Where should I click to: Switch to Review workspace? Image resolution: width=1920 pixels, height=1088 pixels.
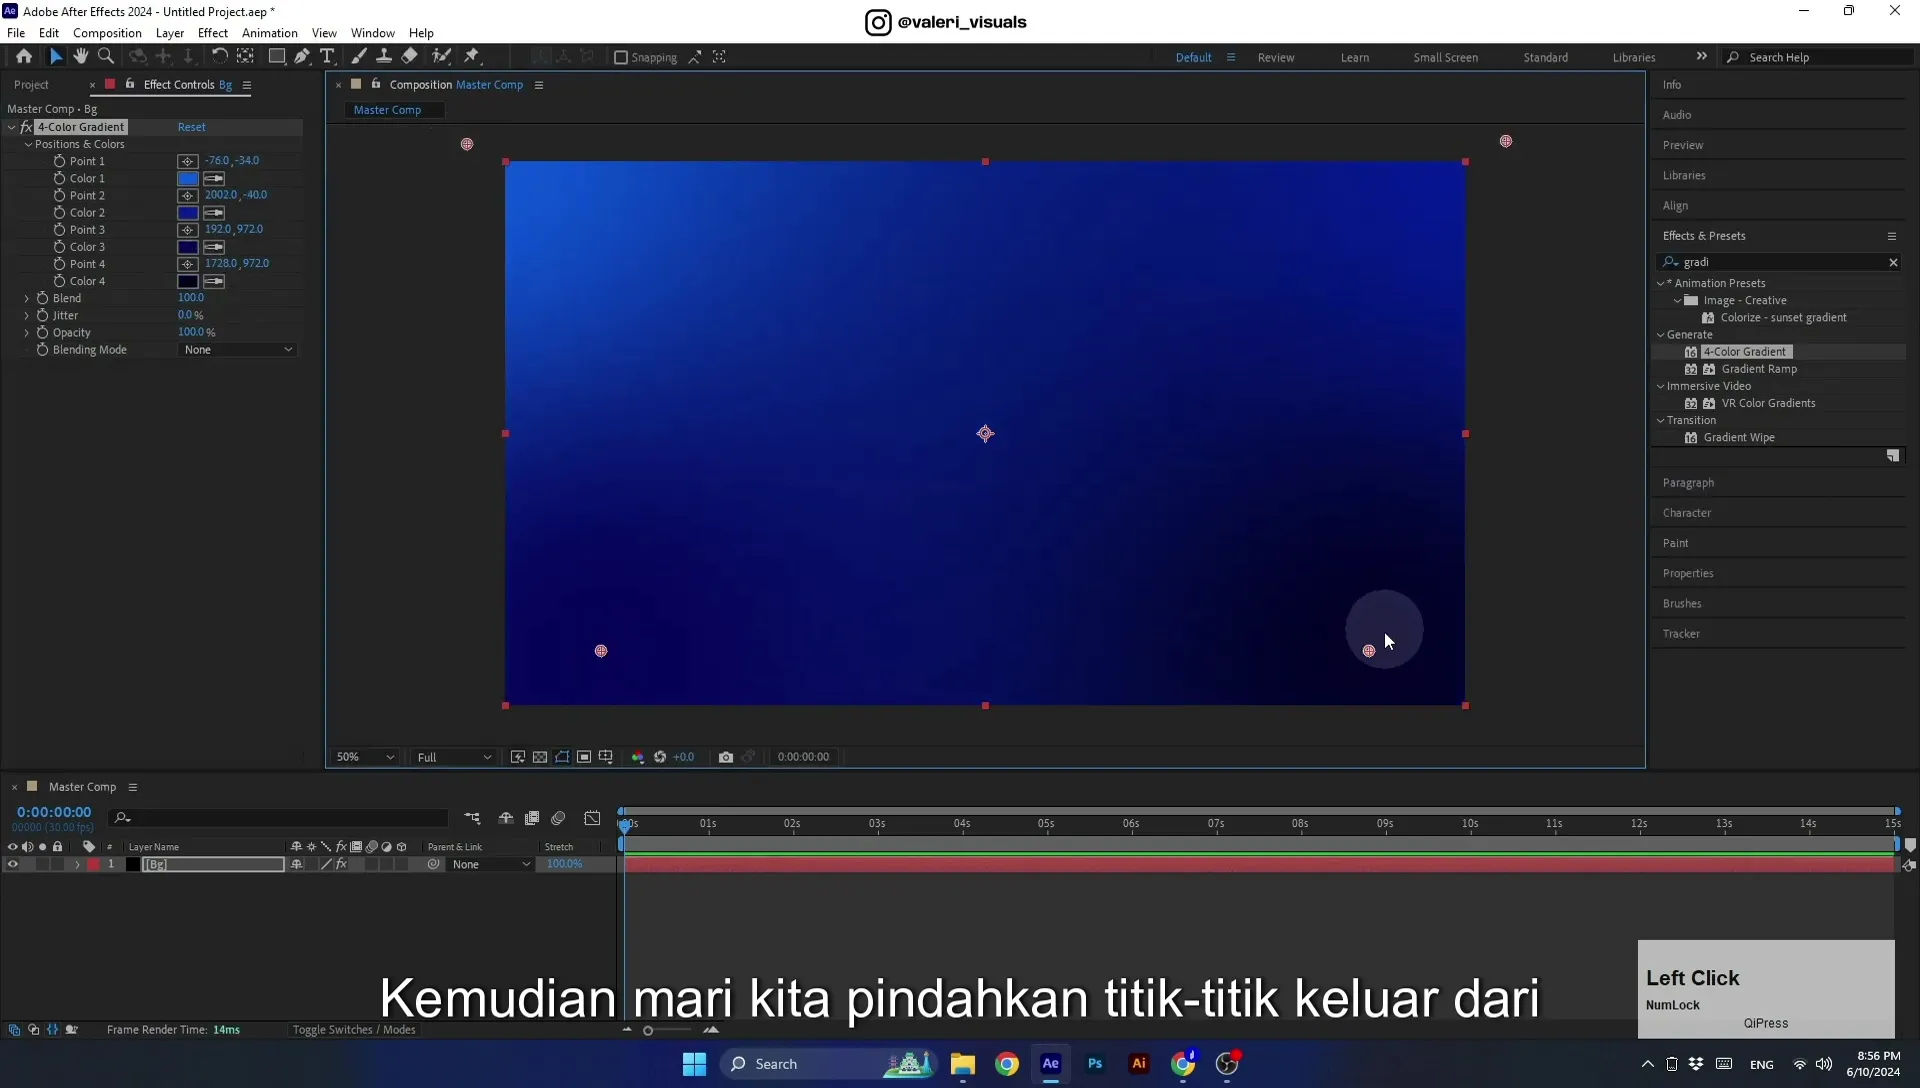coord(1275,57)
